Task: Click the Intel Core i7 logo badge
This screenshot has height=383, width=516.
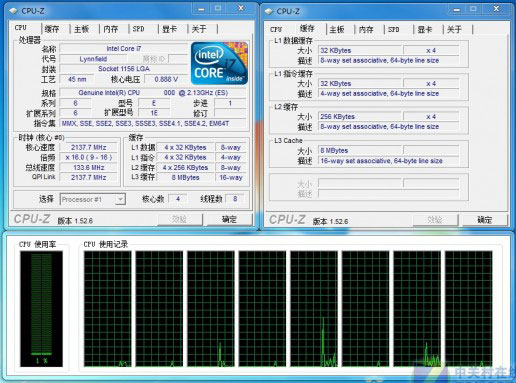Action: coord(219,63)
